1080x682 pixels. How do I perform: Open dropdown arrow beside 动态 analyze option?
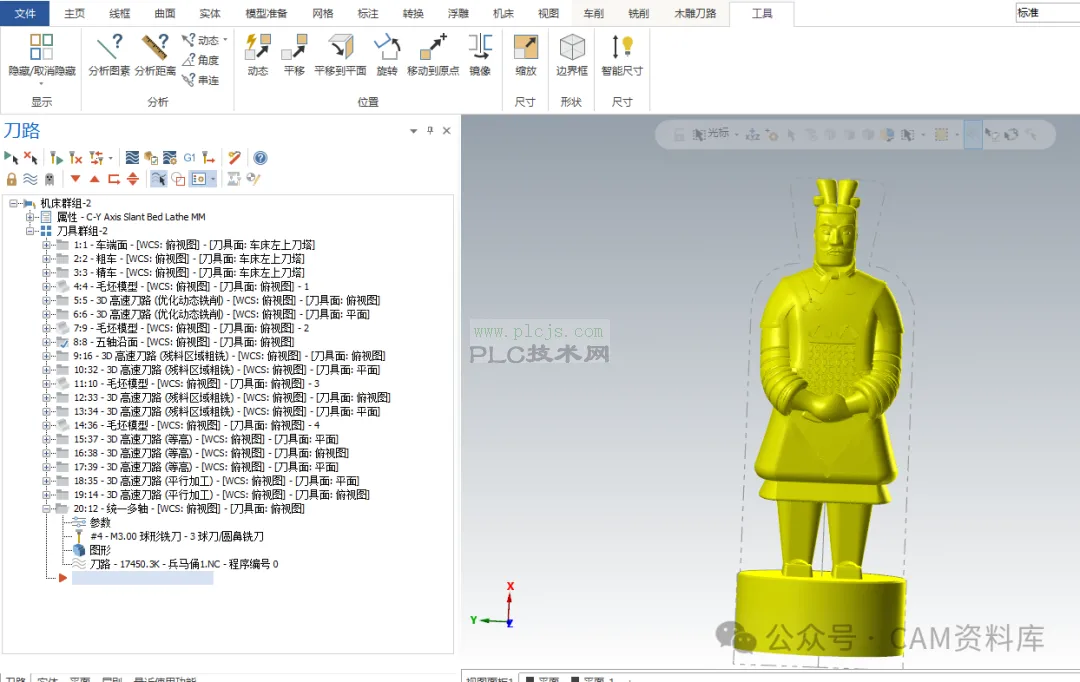(x=225, y=39)
